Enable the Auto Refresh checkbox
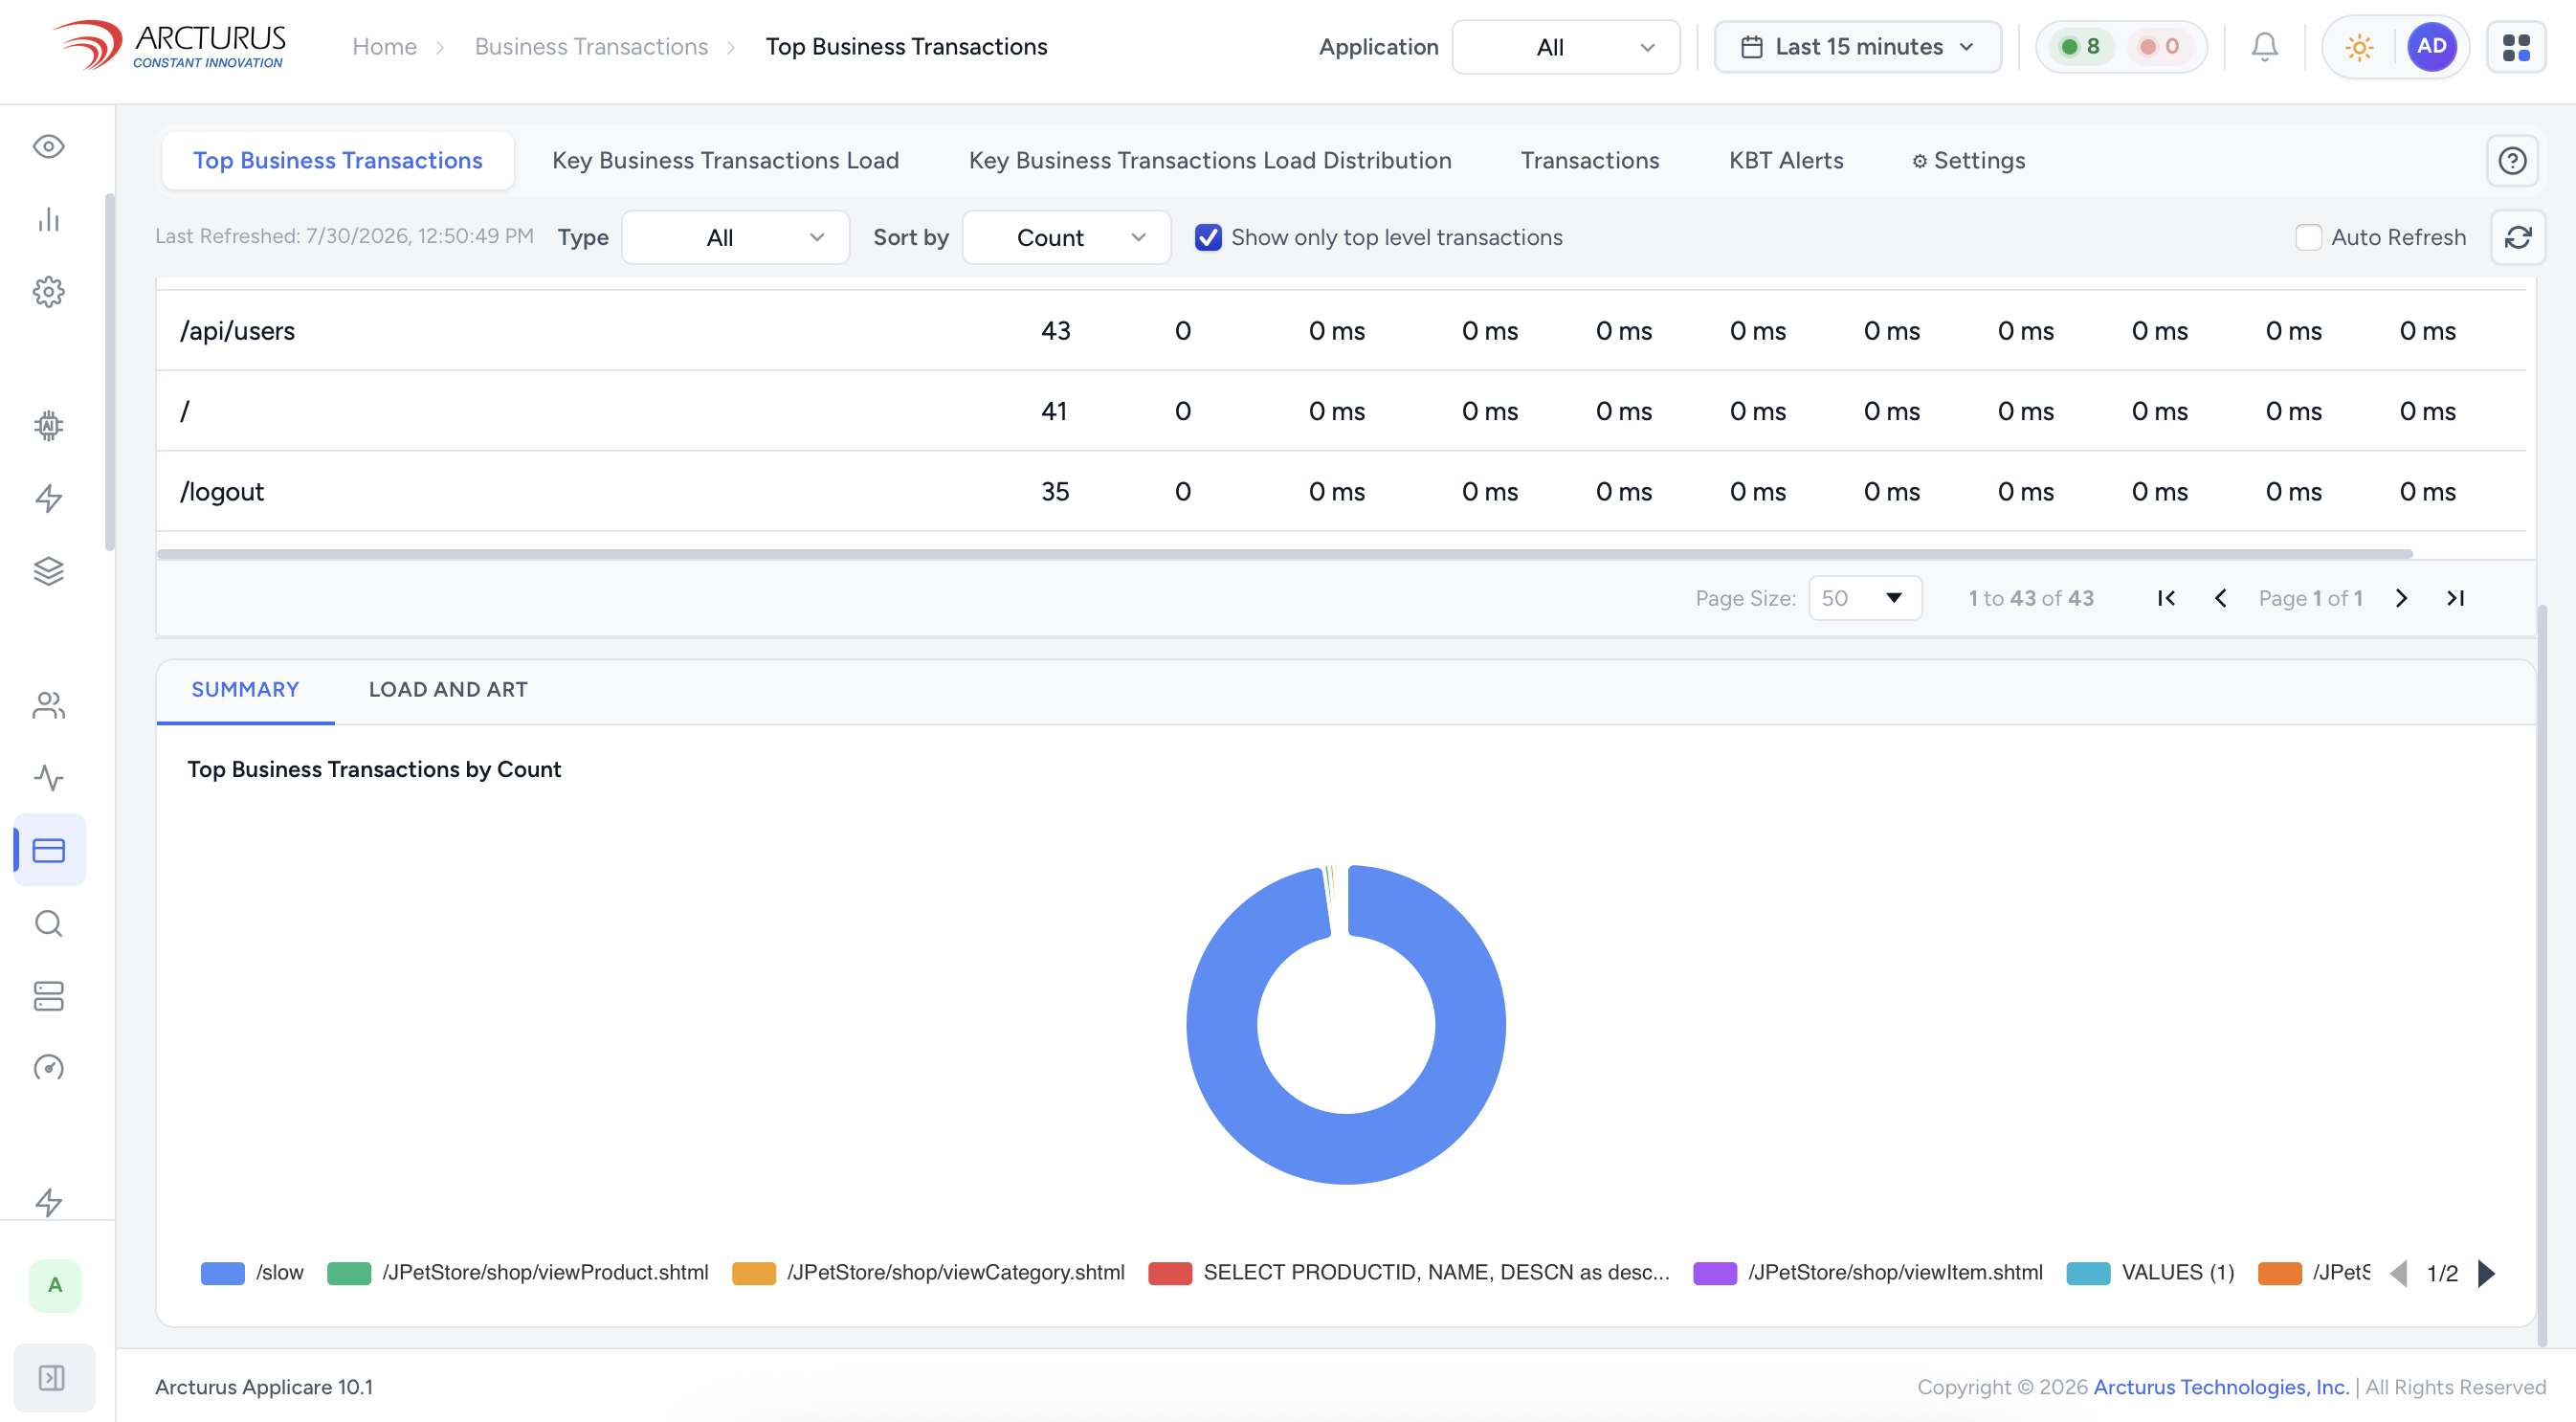Screen dimensions: 2576x1422 (x=2308, y=238)
